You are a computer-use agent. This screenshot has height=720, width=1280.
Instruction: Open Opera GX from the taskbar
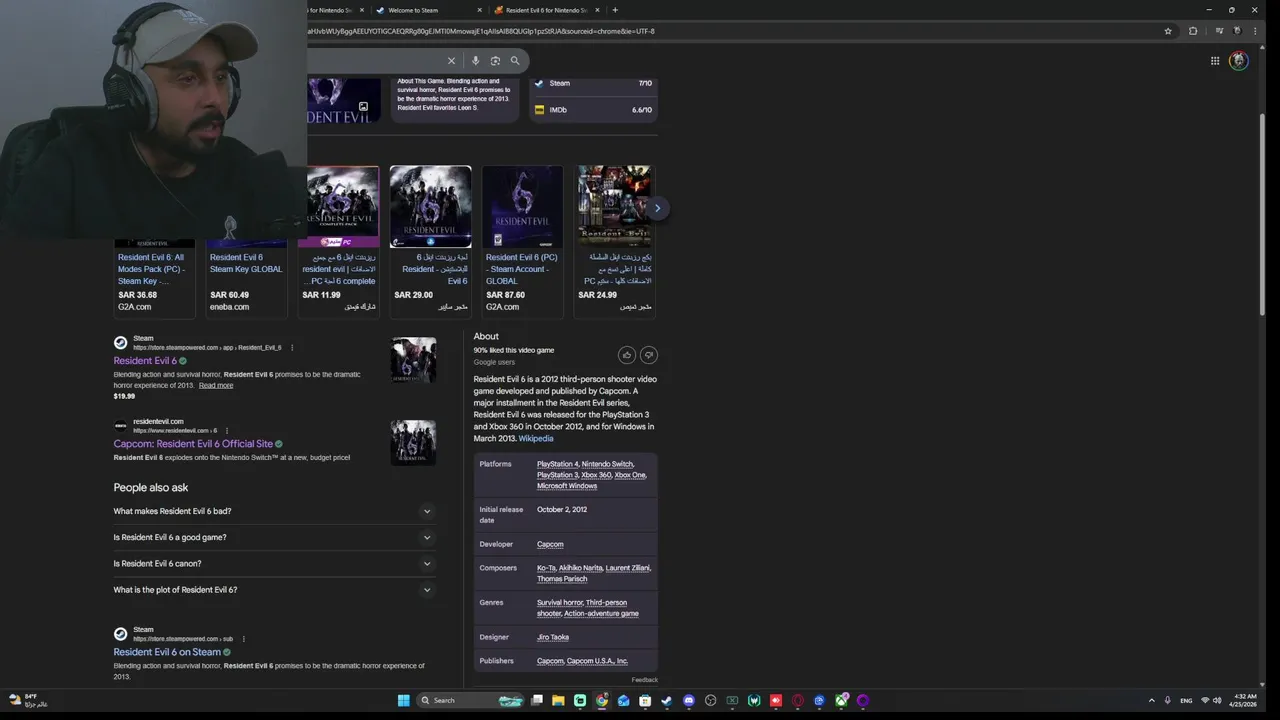coord(798,701)
